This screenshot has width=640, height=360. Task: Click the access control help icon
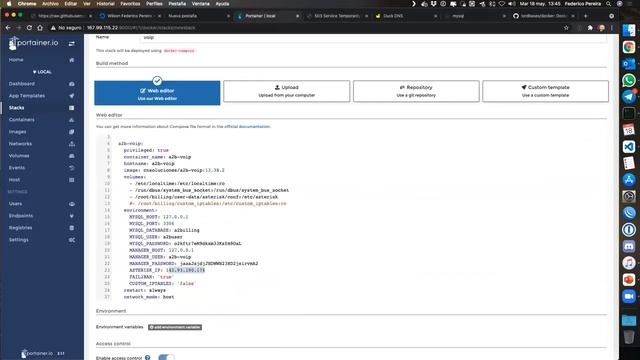pos(147,358)
